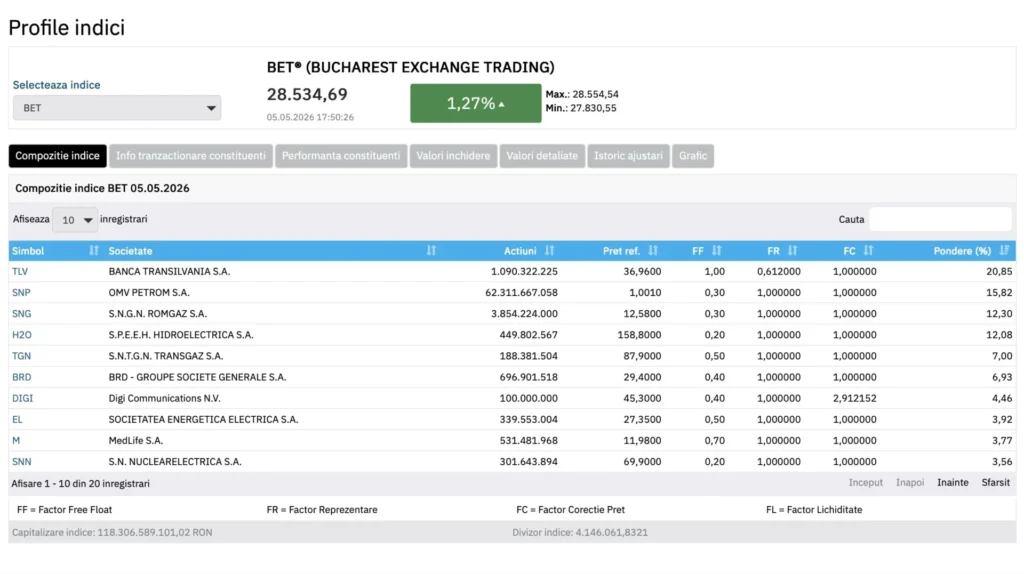Open the SNG symbol link

click(x=22, y=314)
